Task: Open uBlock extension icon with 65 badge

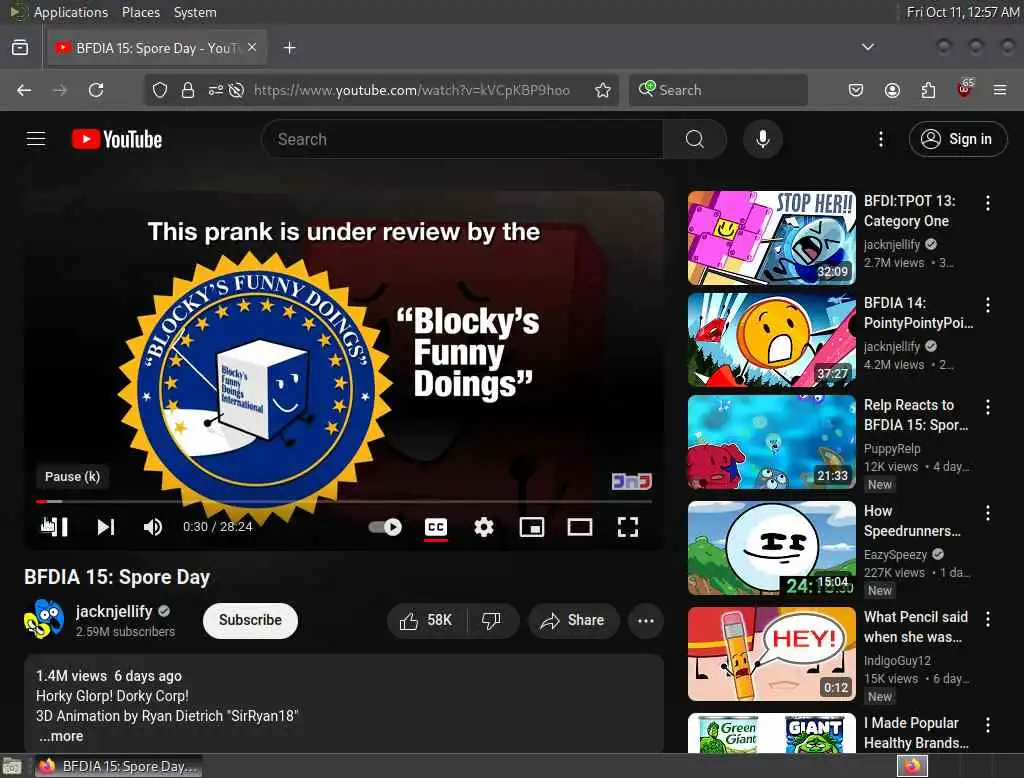Action: (x=964, y=89)
